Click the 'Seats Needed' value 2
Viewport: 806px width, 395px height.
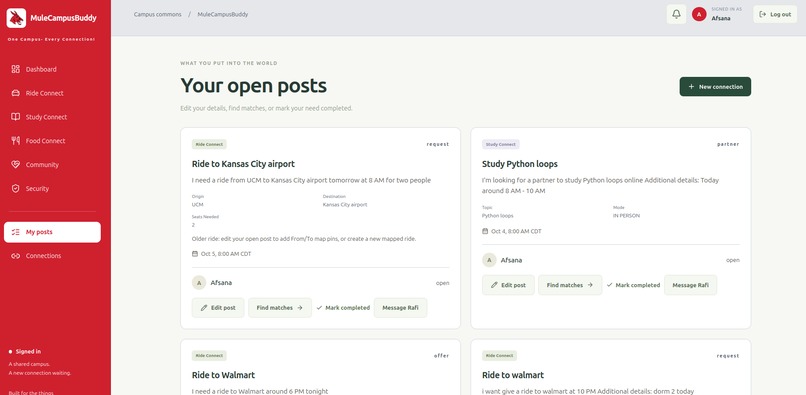(193, 225)
